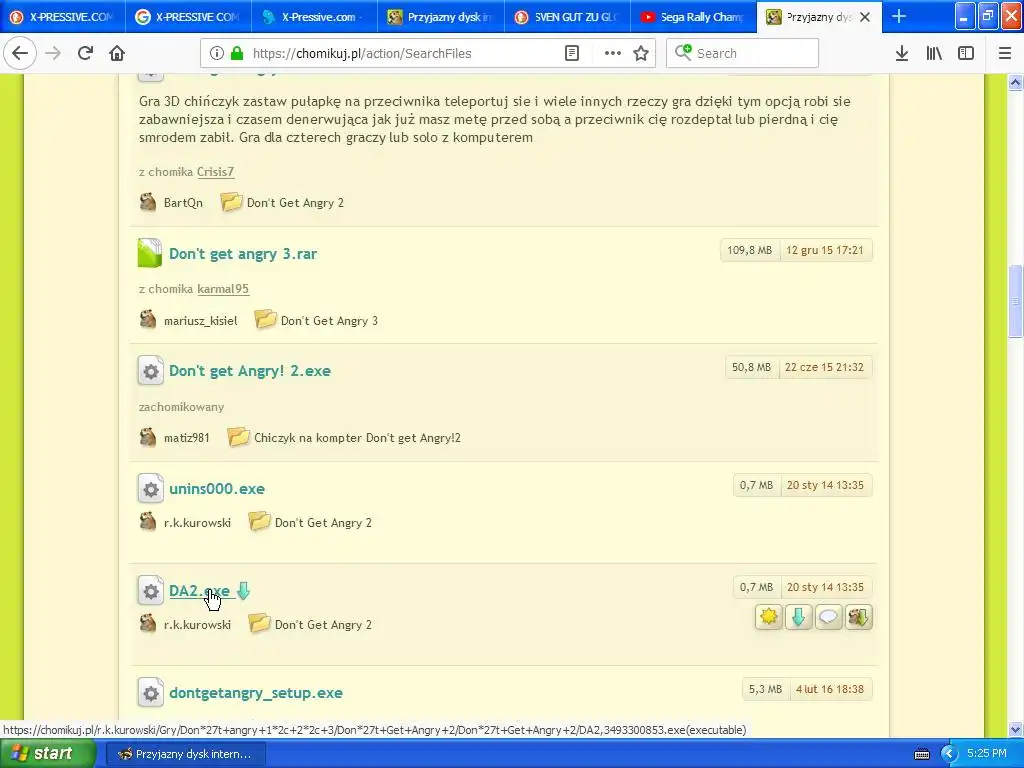Open unins000.exe file link

tap(217, 488)
